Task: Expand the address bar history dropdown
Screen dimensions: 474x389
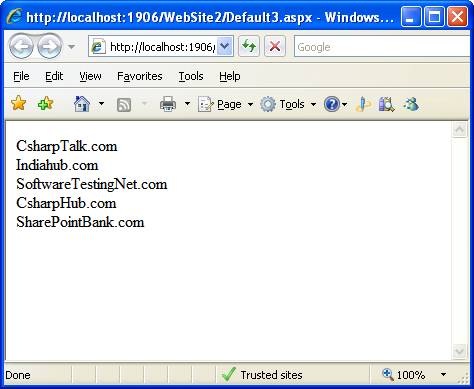Action: point(225,46)
